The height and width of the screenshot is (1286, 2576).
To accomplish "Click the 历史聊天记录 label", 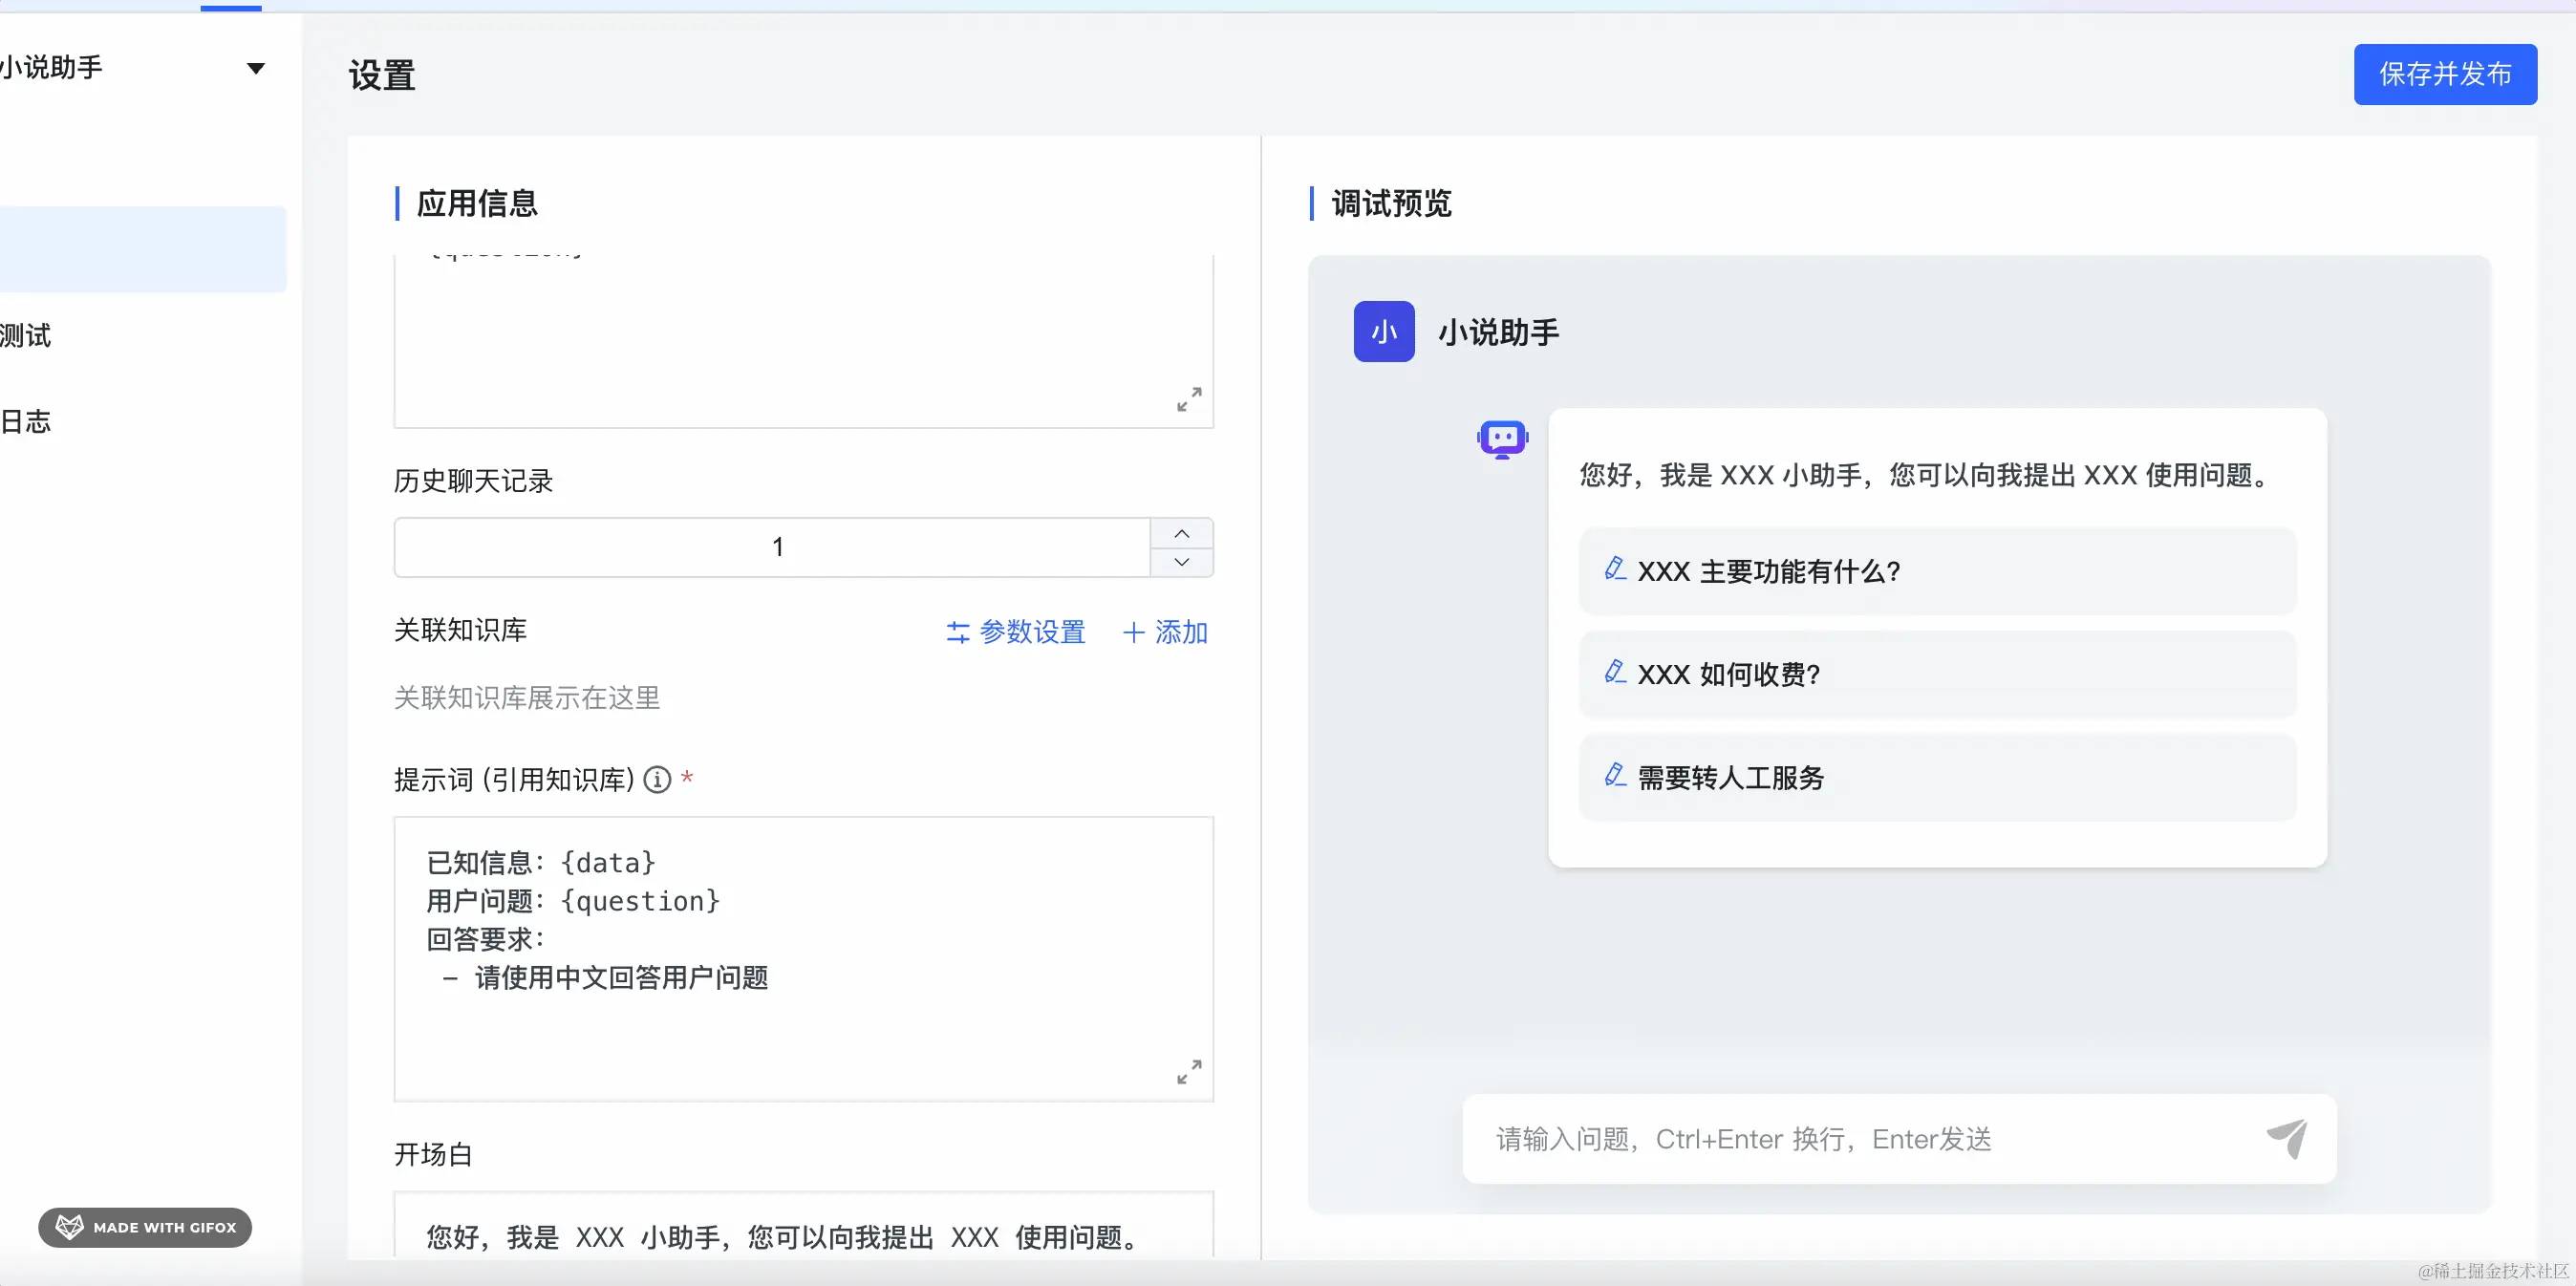I will 473,481.
